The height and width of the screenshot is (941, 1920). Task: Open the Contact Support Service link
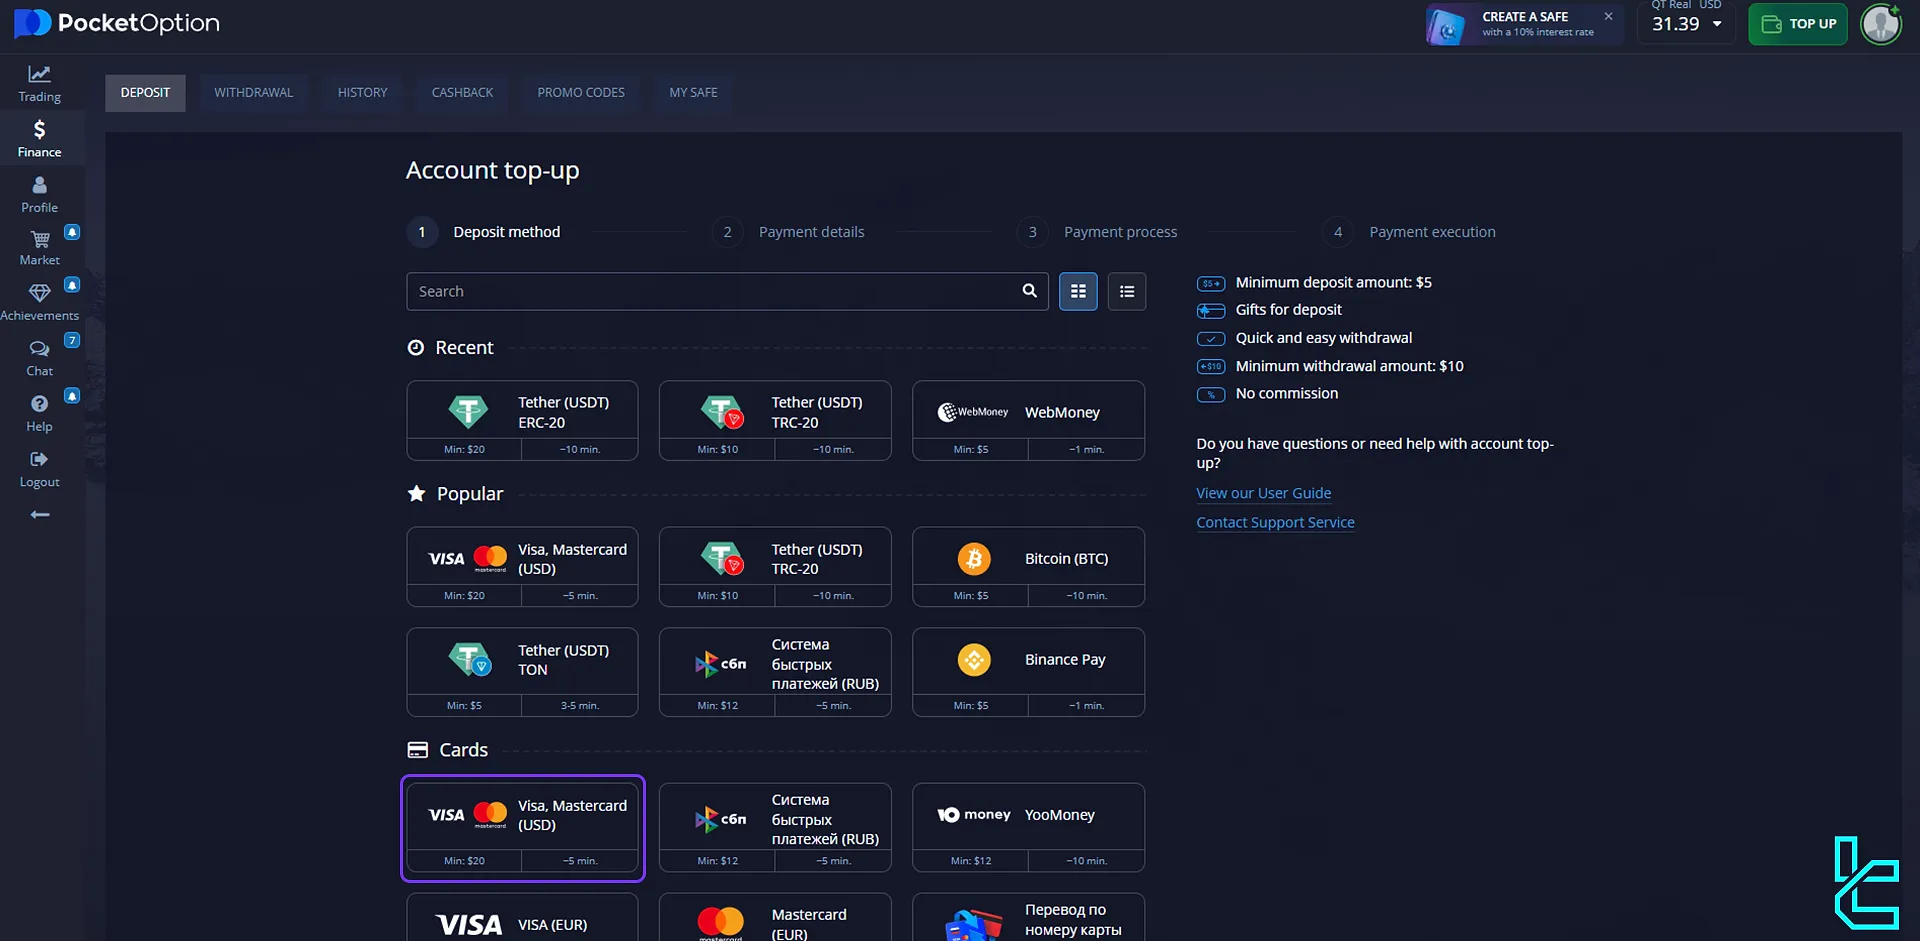1275,522
